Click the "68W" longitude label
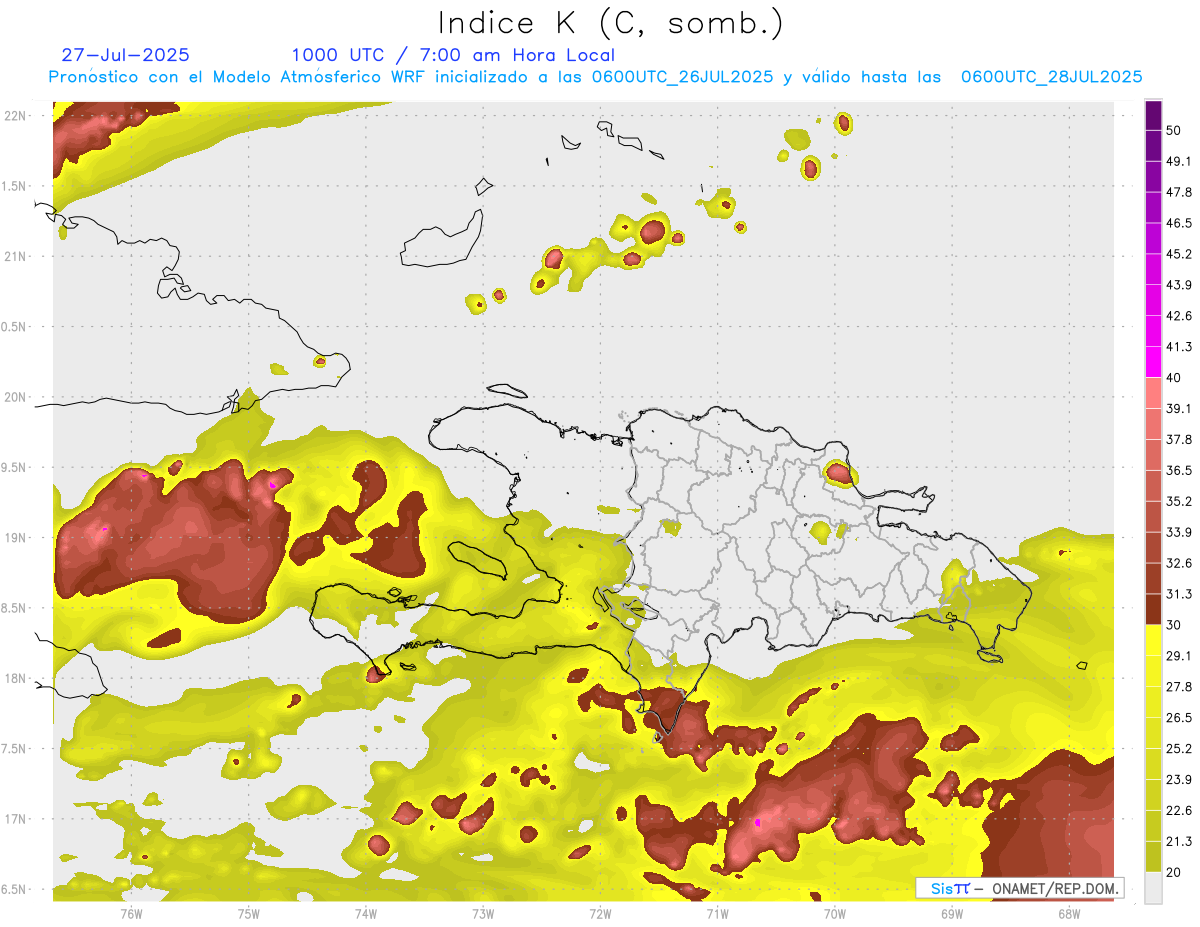Viewport: 1200px width, 927px height. point(1069,913)
